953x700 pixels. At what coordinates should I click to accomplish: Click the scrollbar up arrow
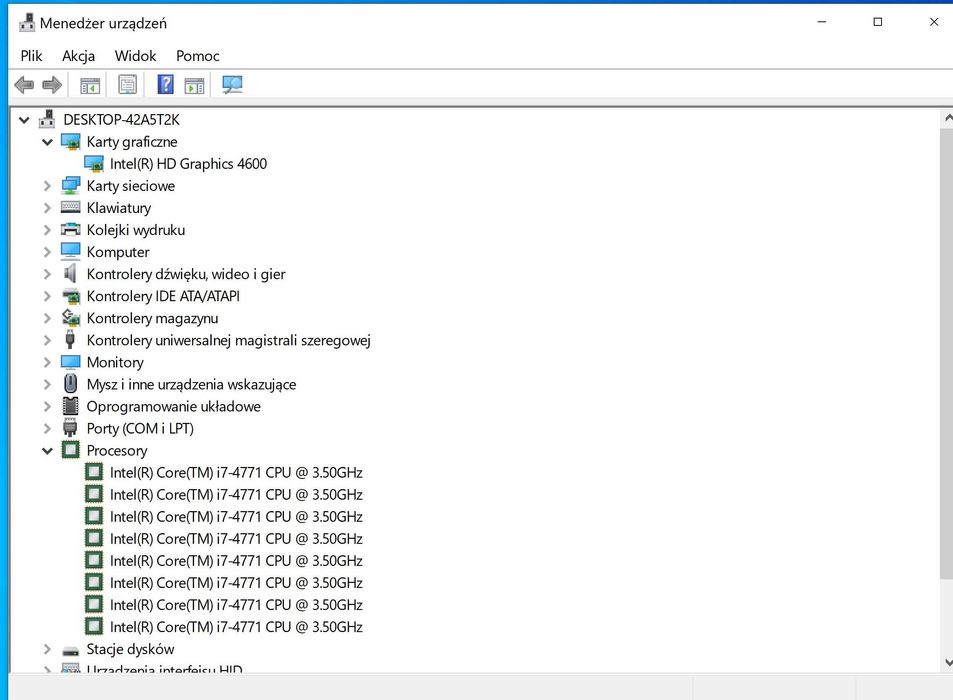[947, 118]
